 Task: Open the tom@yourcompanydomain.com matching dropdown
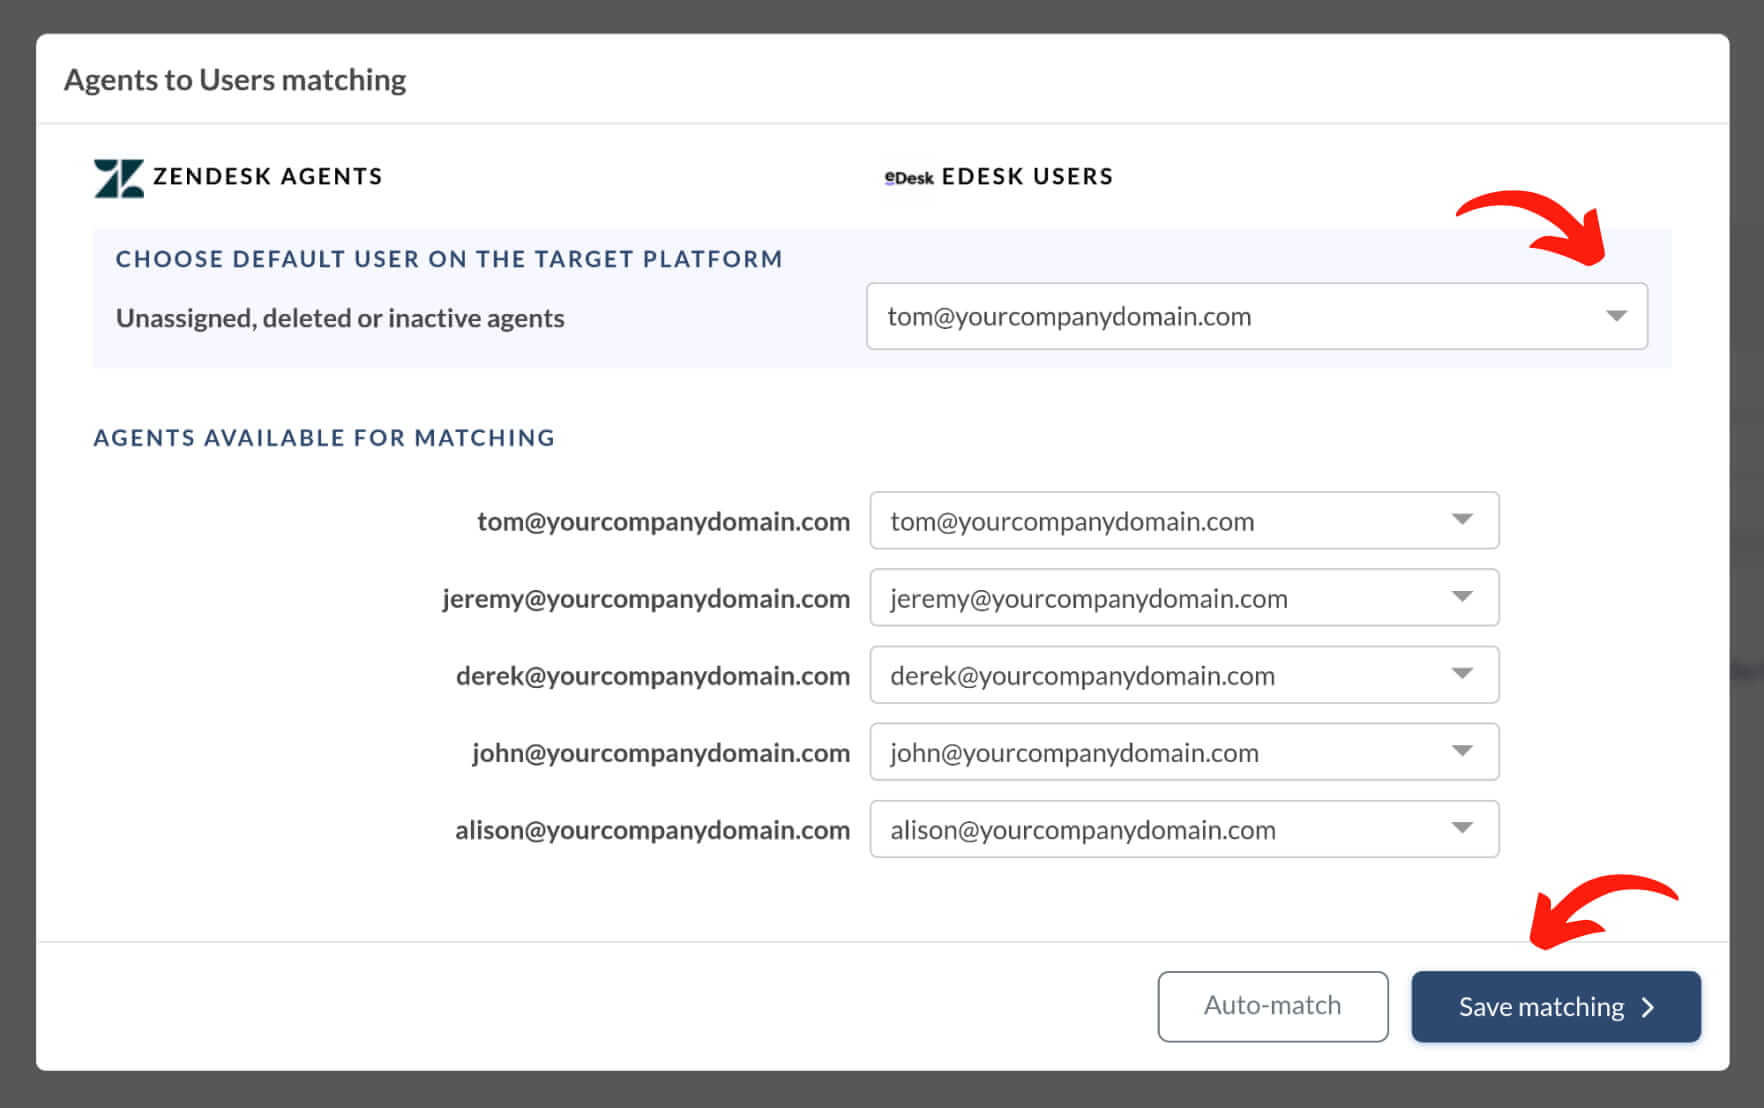[1184, 520]
